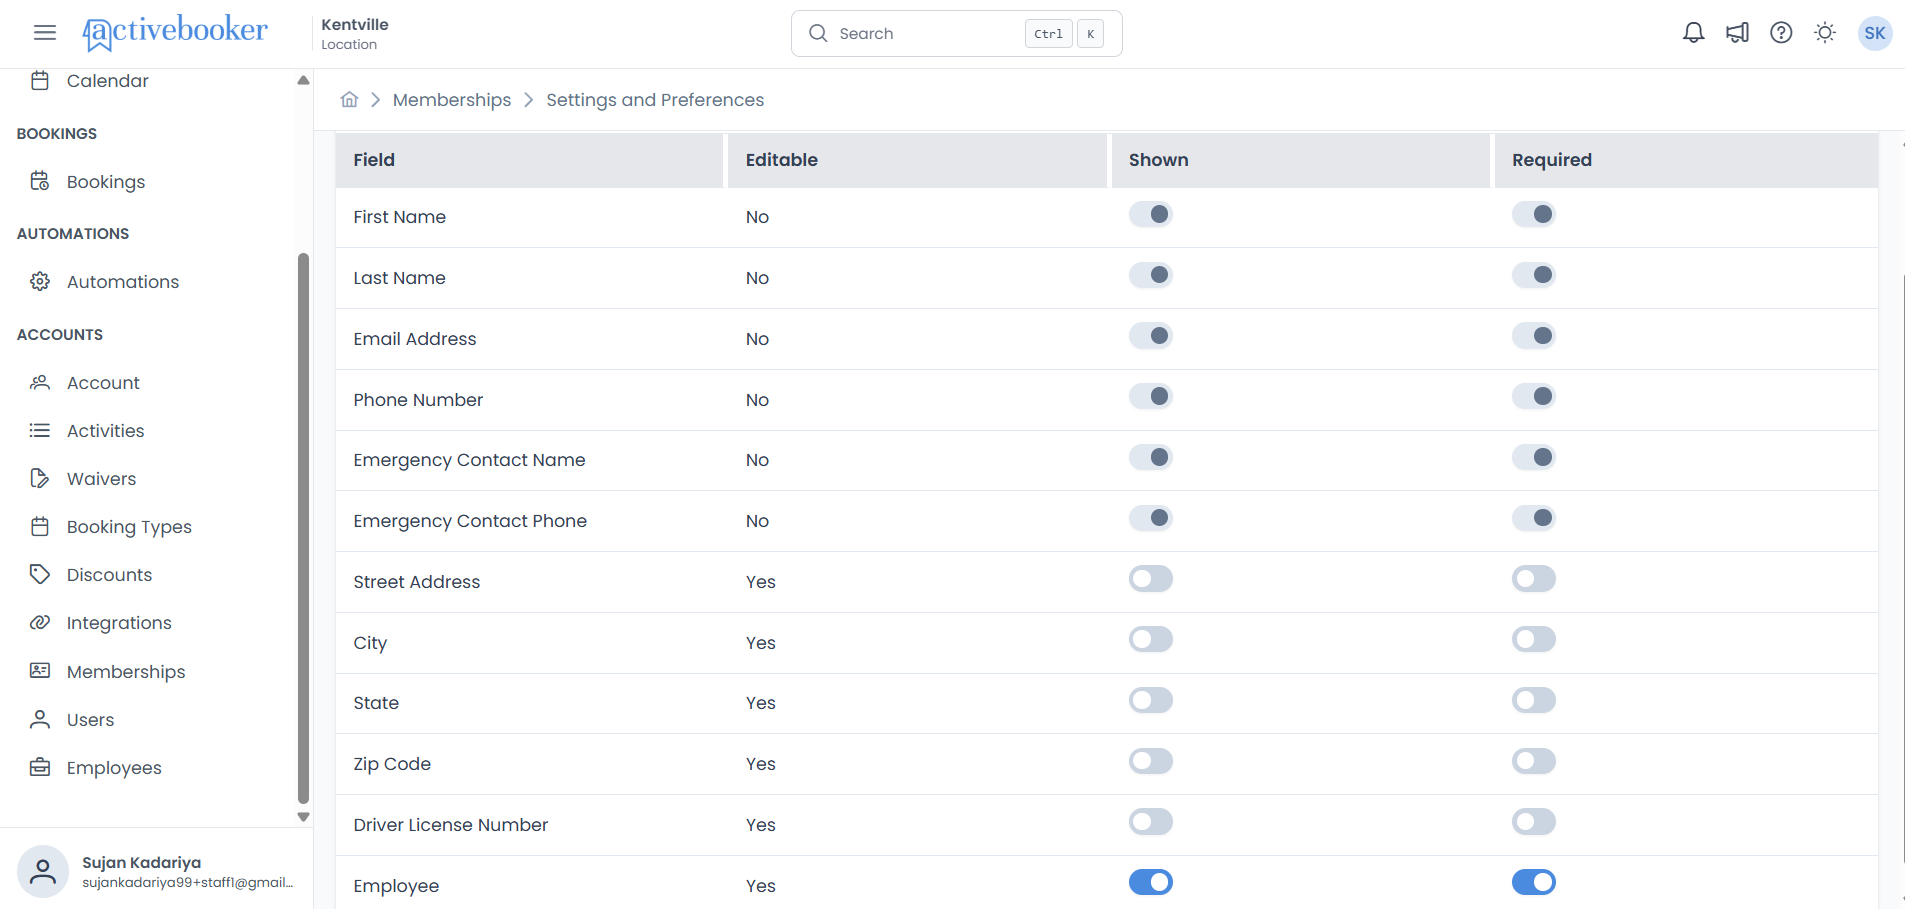Click the activebooker logo

click(175, 32)
